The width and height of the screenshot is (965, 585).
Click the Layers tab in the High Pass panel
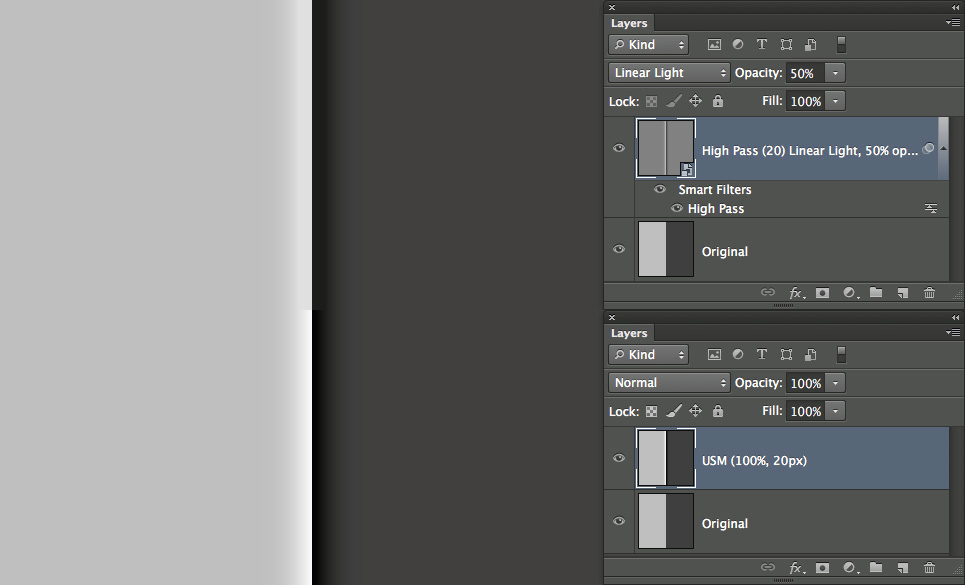tap(629, 23)
